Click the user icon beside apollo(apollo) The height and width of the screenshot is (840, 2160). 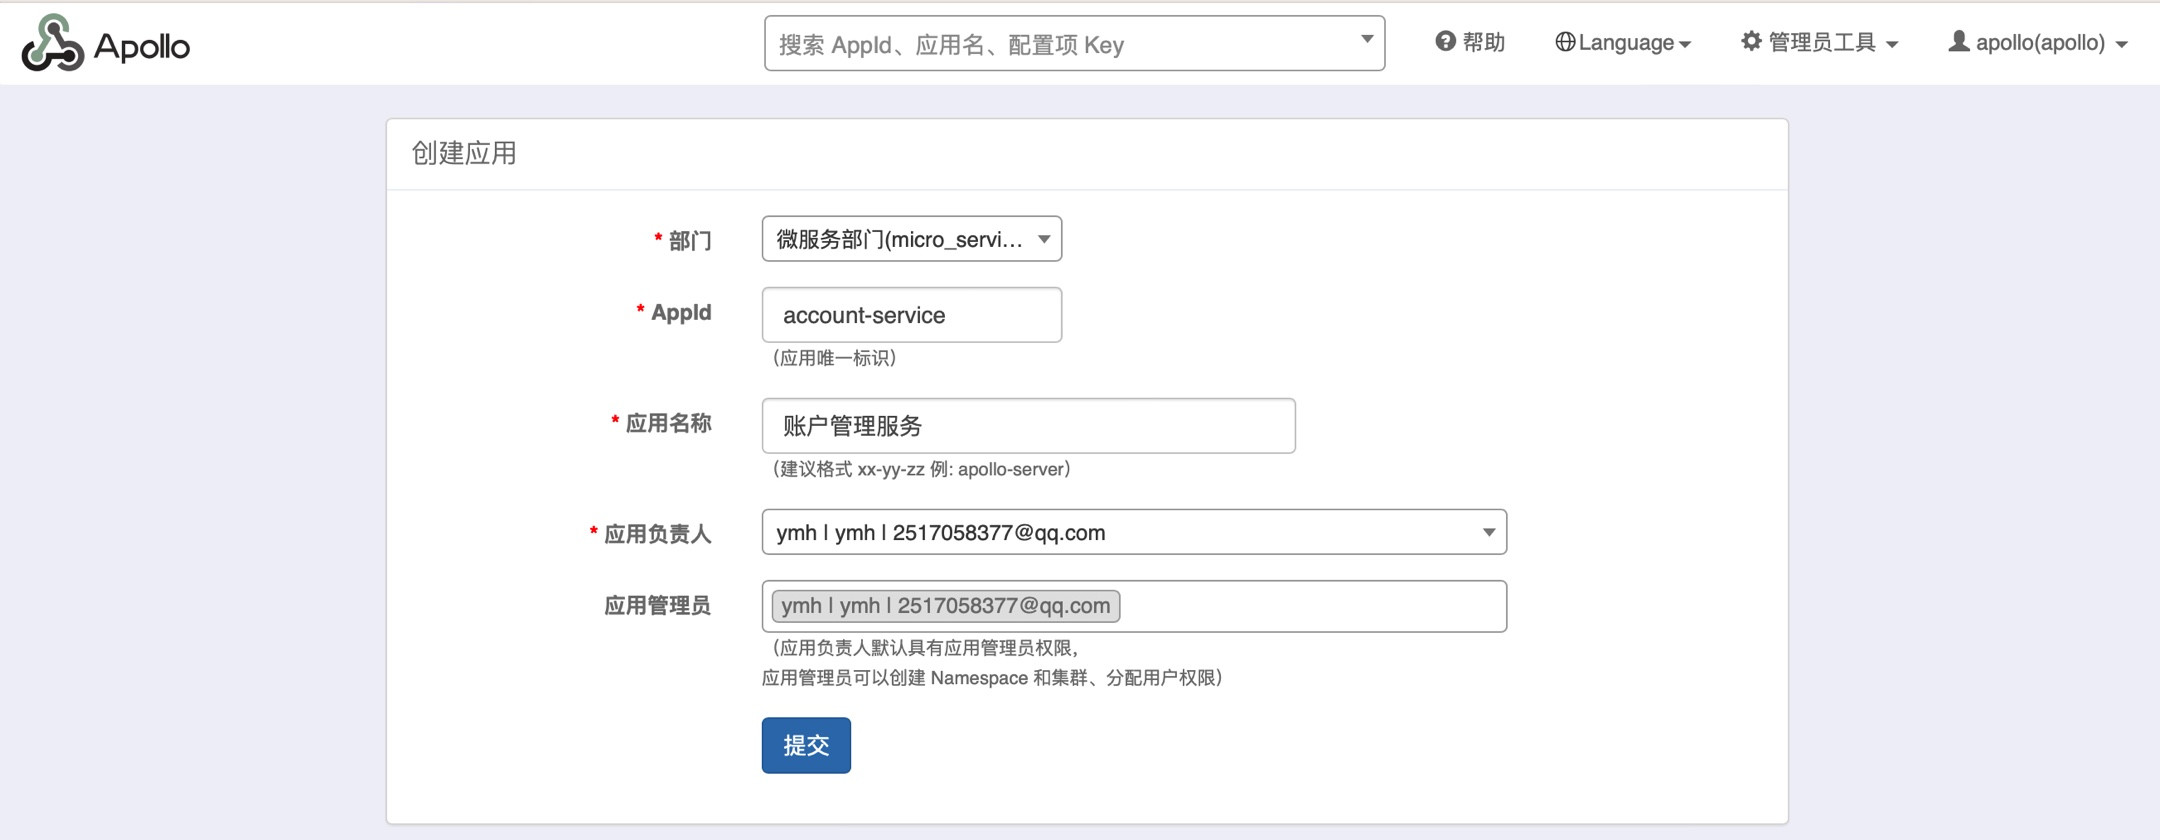pos(1959,41)
